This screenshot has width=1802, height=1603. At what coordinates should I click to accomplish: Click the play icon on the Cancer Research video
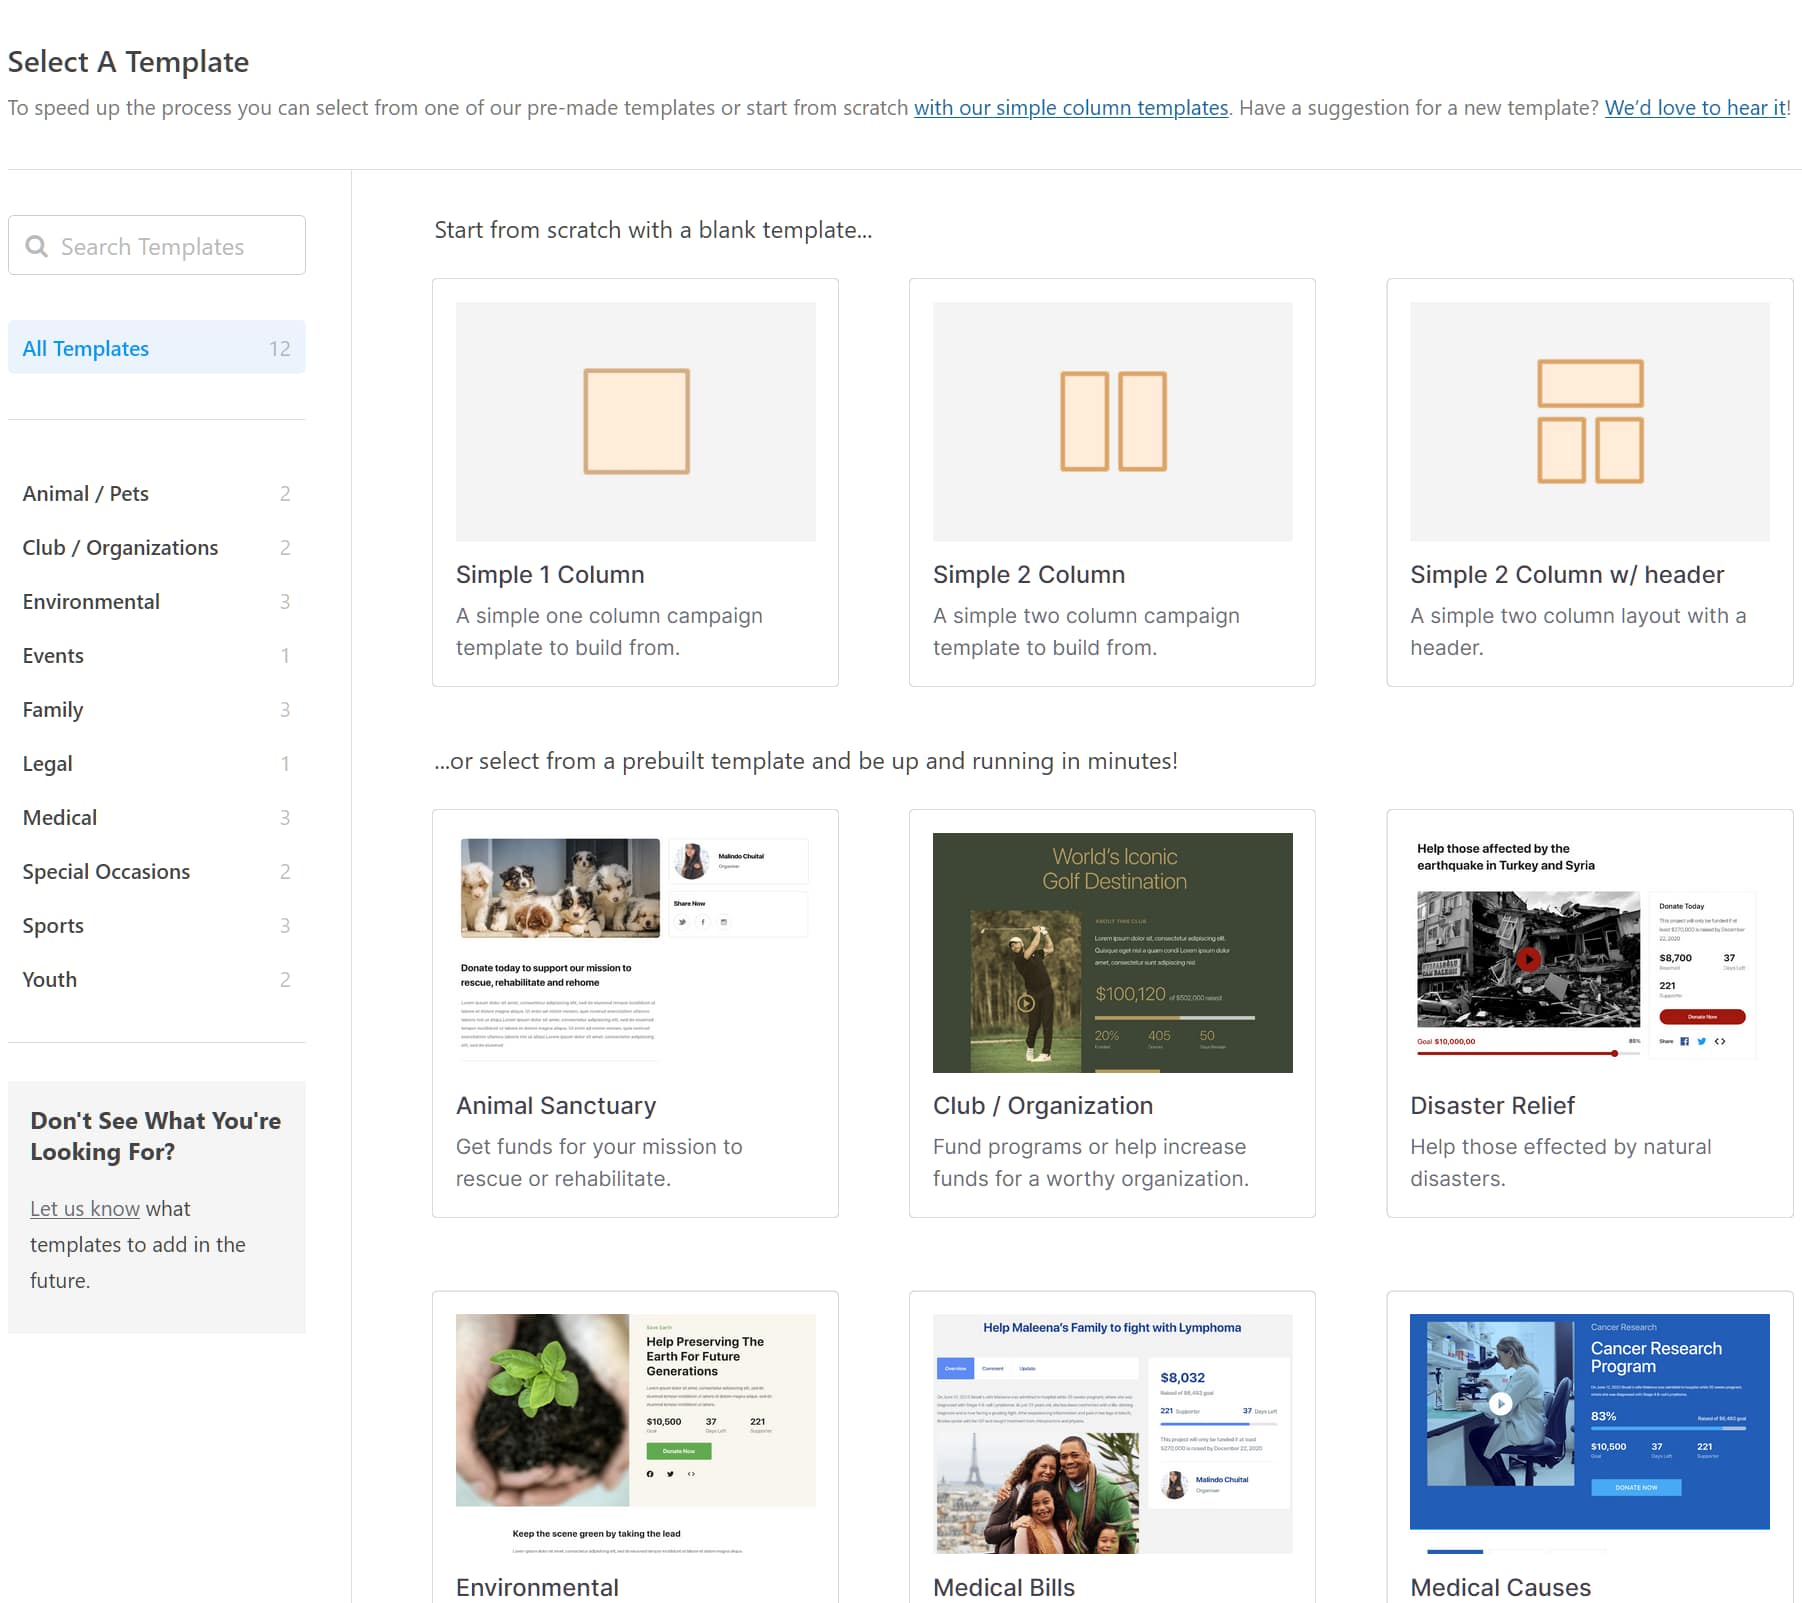point(1500,1403)
